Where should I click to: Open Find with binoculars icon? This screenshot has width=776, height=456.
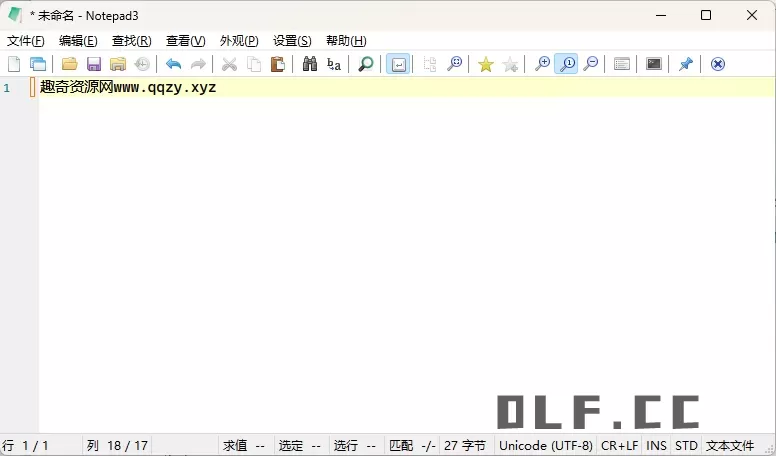point(310,64)
